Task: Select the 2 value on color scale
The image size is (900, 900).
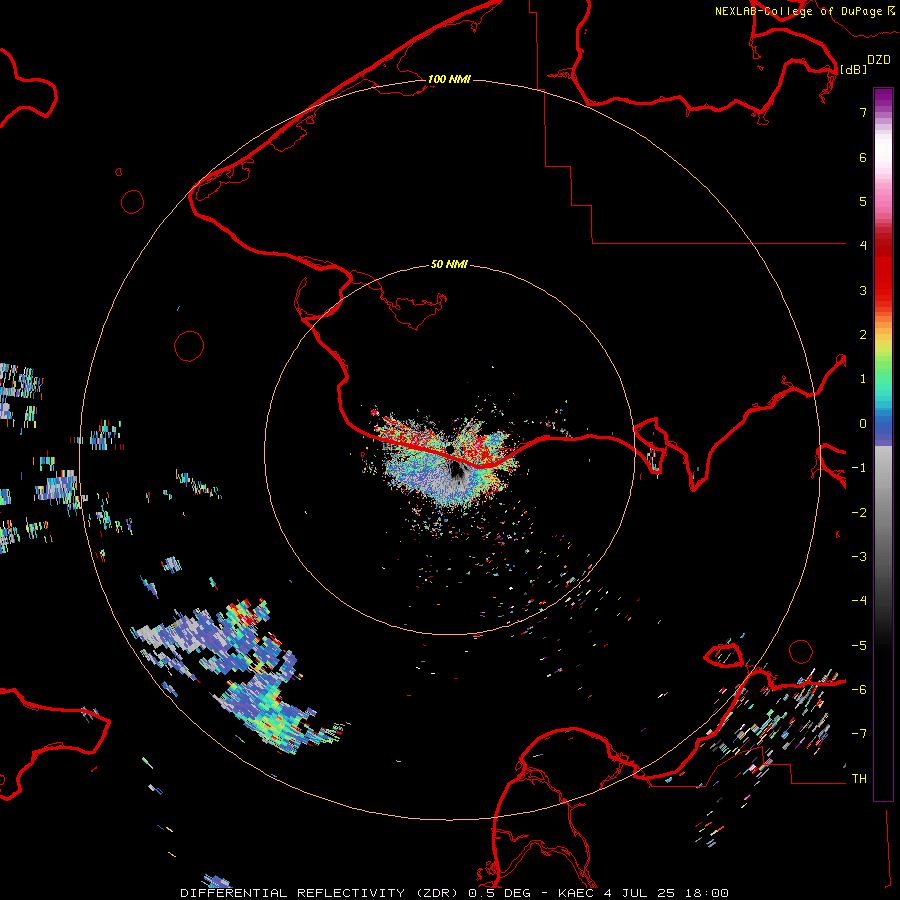Action: (x=863, y=335)
